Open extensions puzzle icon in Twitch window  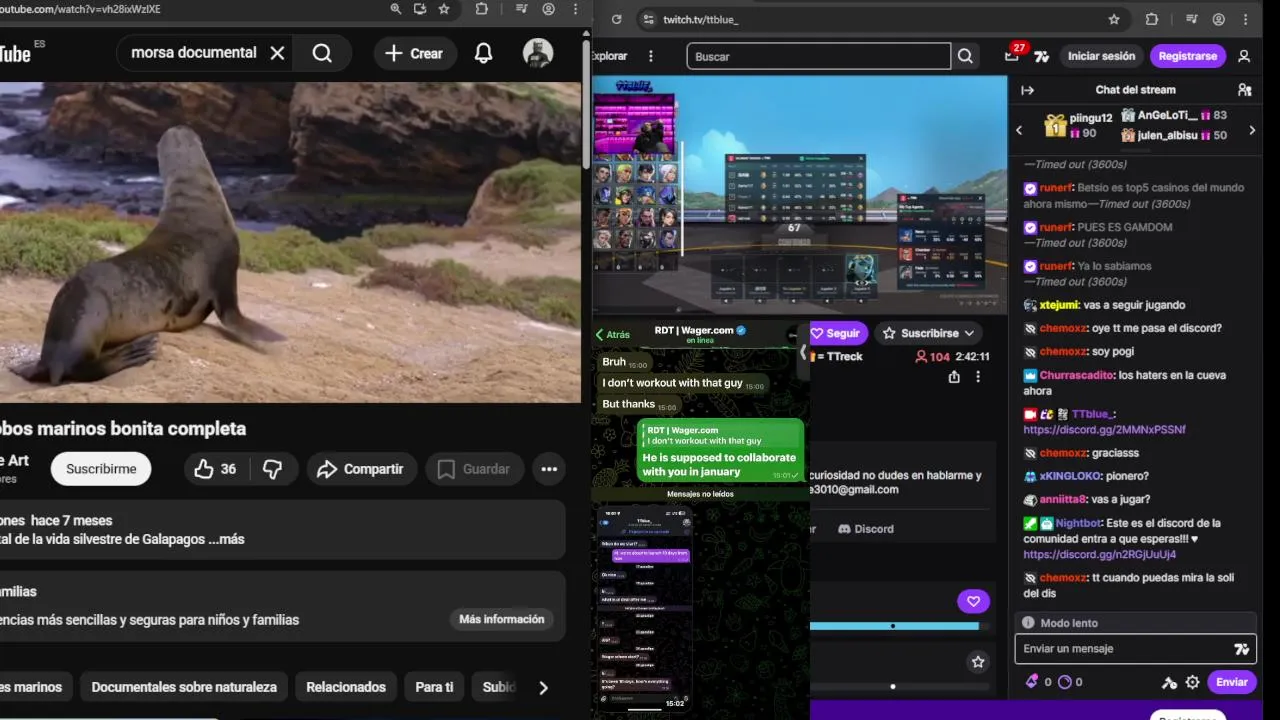pos(1151,19)
